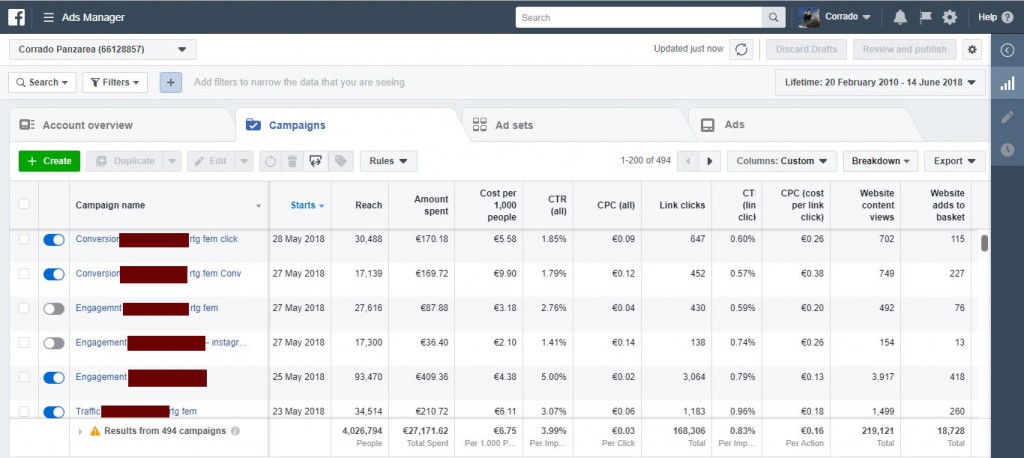Expand the Results from 494 campaigns row

pos(80,431)
